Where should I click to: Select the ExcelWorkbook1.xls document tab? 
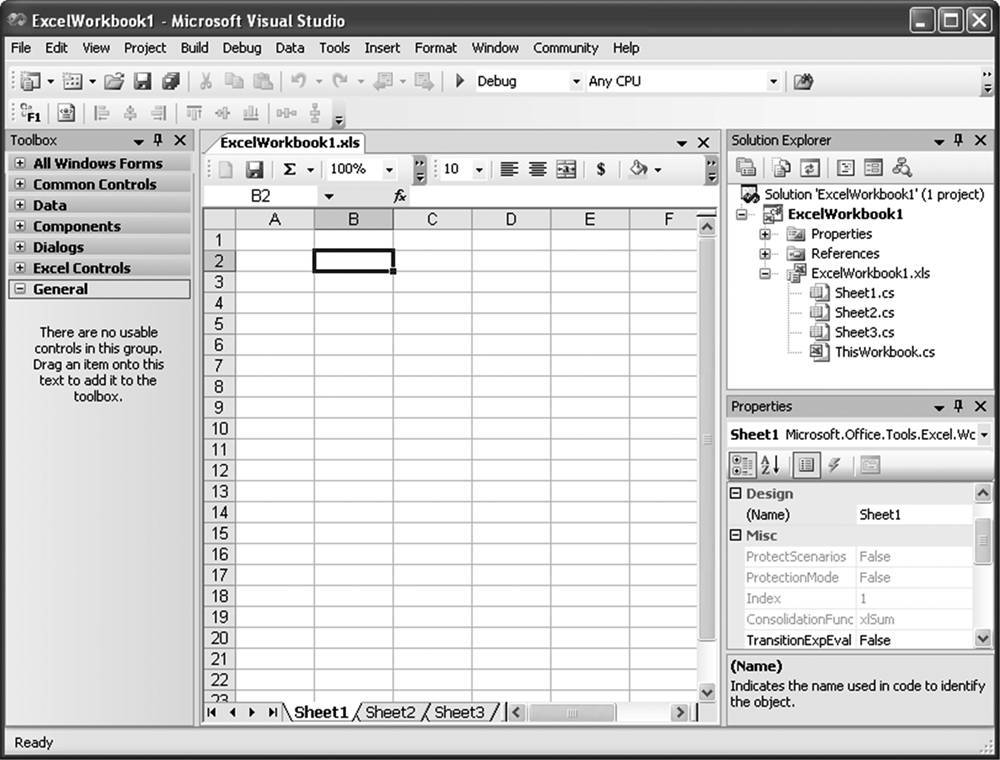(290, 142)
